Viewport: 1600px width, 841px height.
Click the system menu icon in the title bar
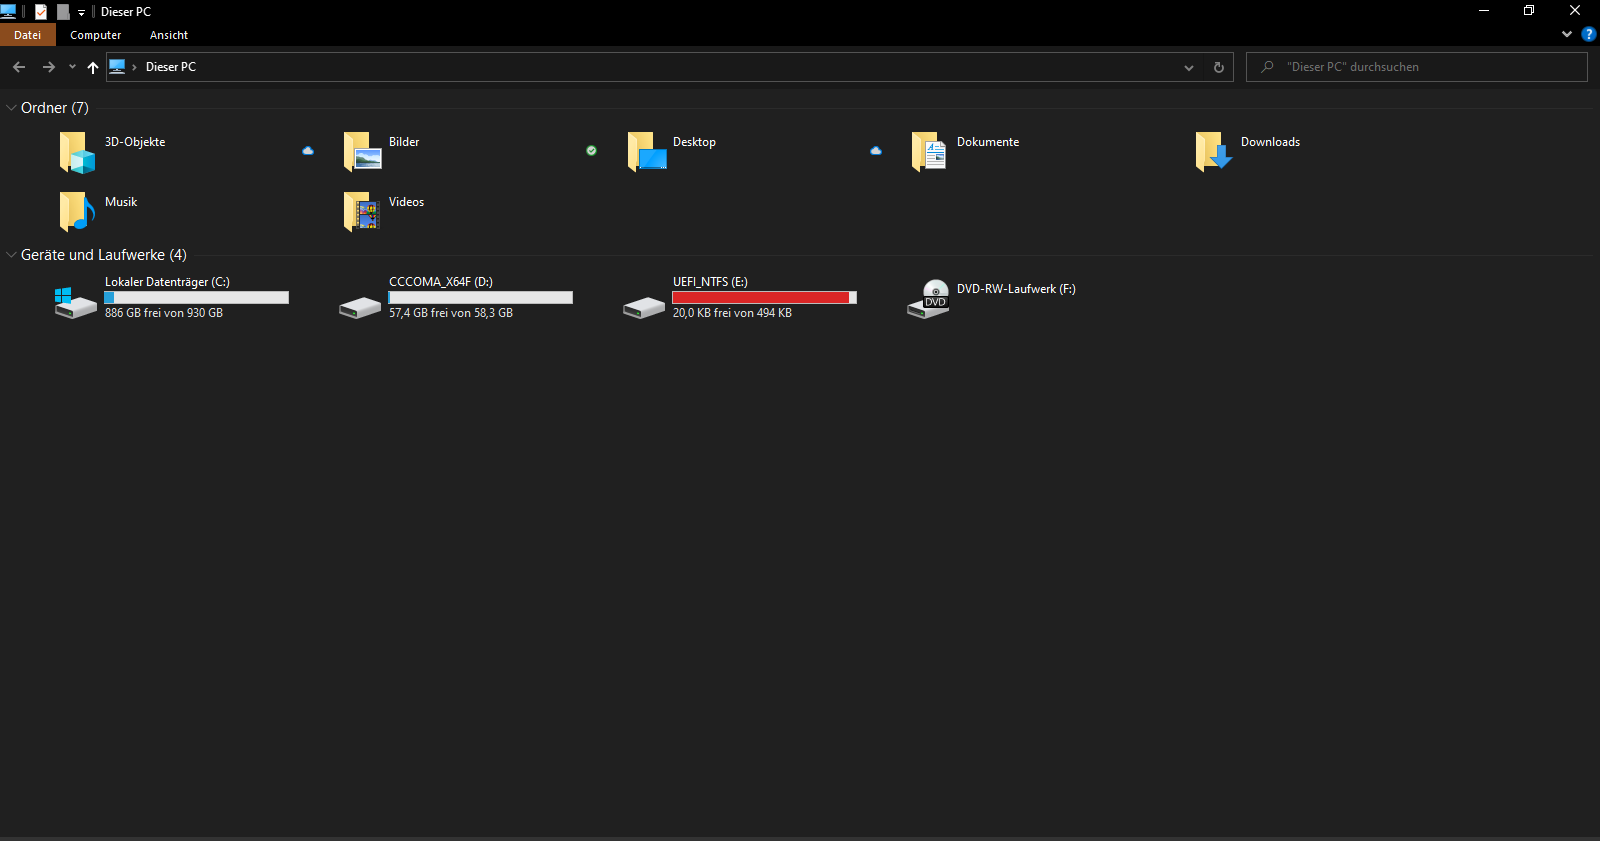[x=8, y=11]
